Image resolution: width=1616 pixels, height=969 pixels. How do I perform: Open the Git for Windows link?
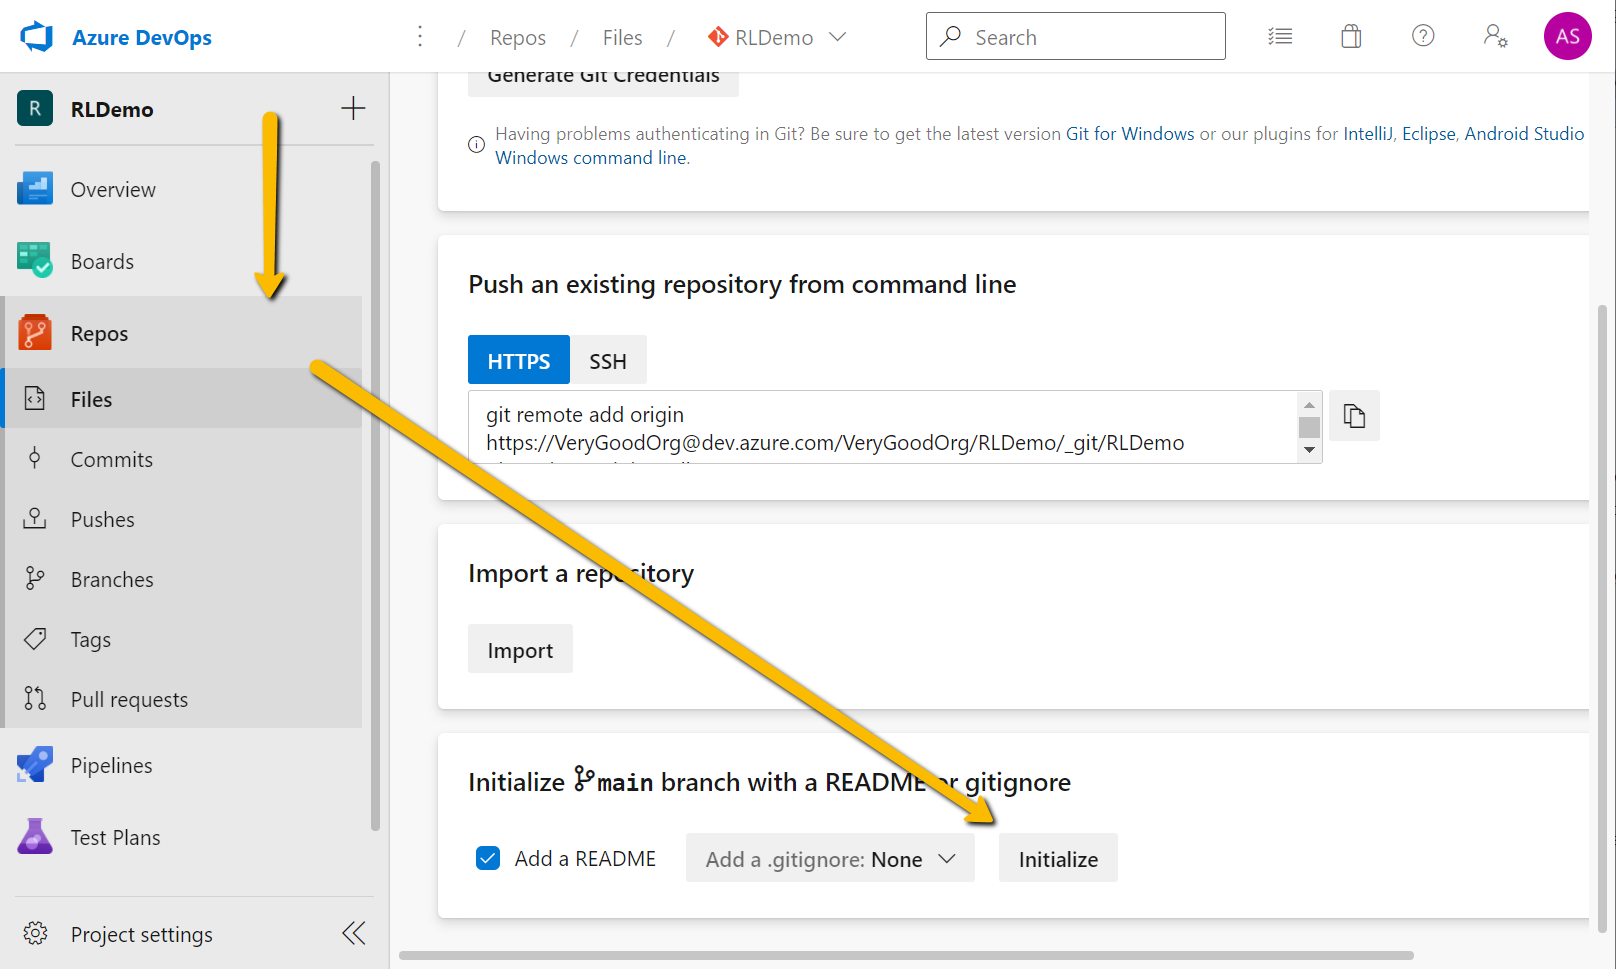pyautogui.click(x=1130, y=133)
